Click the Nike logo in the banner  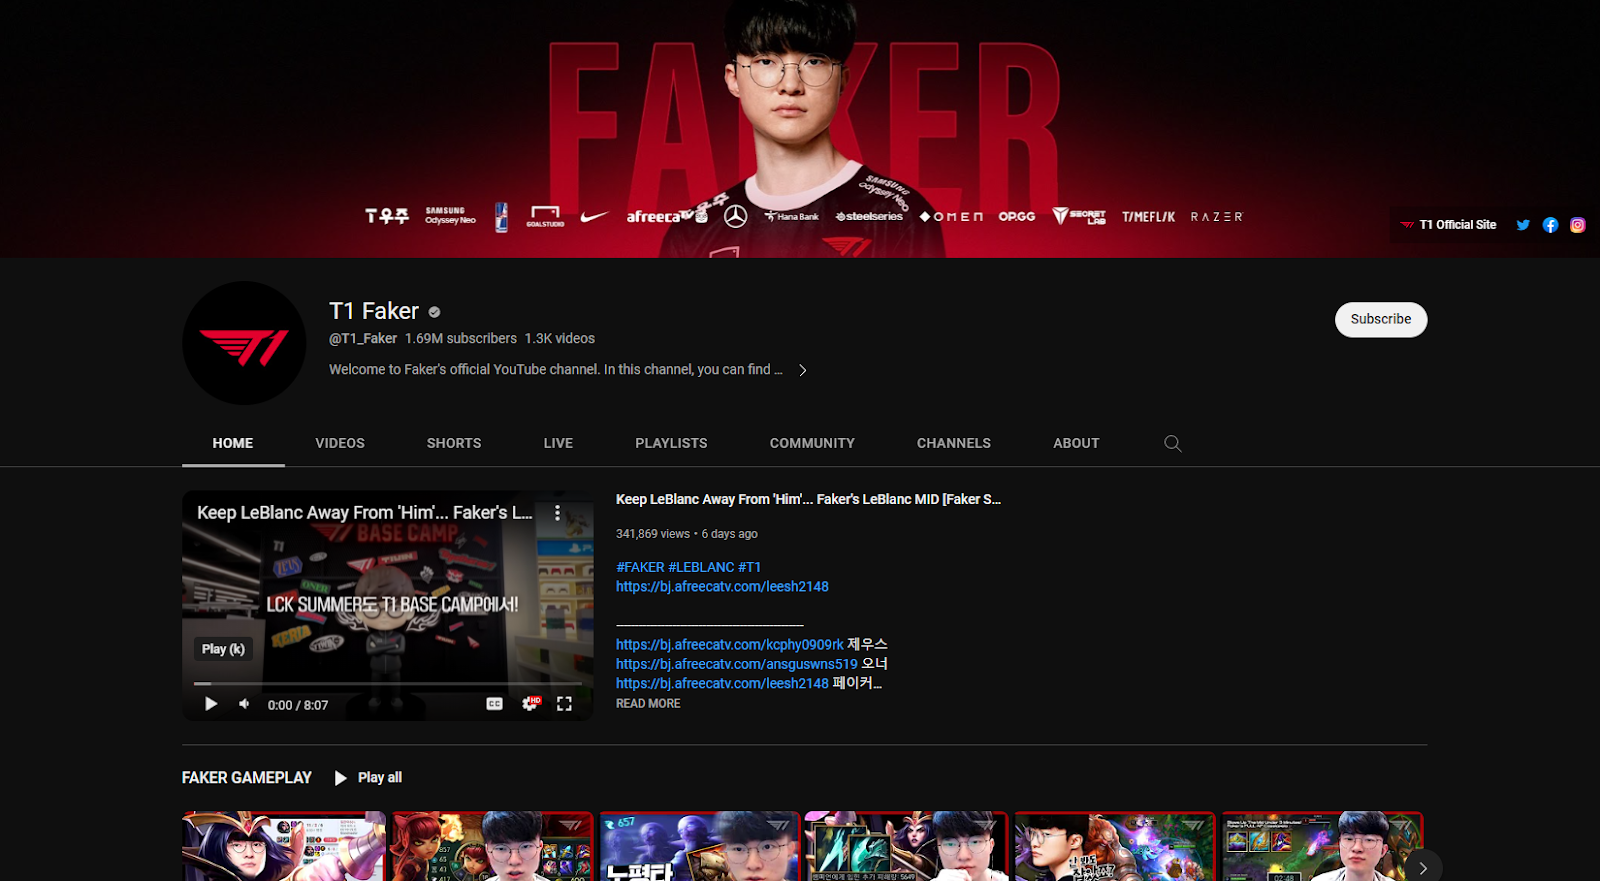pos(594,216)
